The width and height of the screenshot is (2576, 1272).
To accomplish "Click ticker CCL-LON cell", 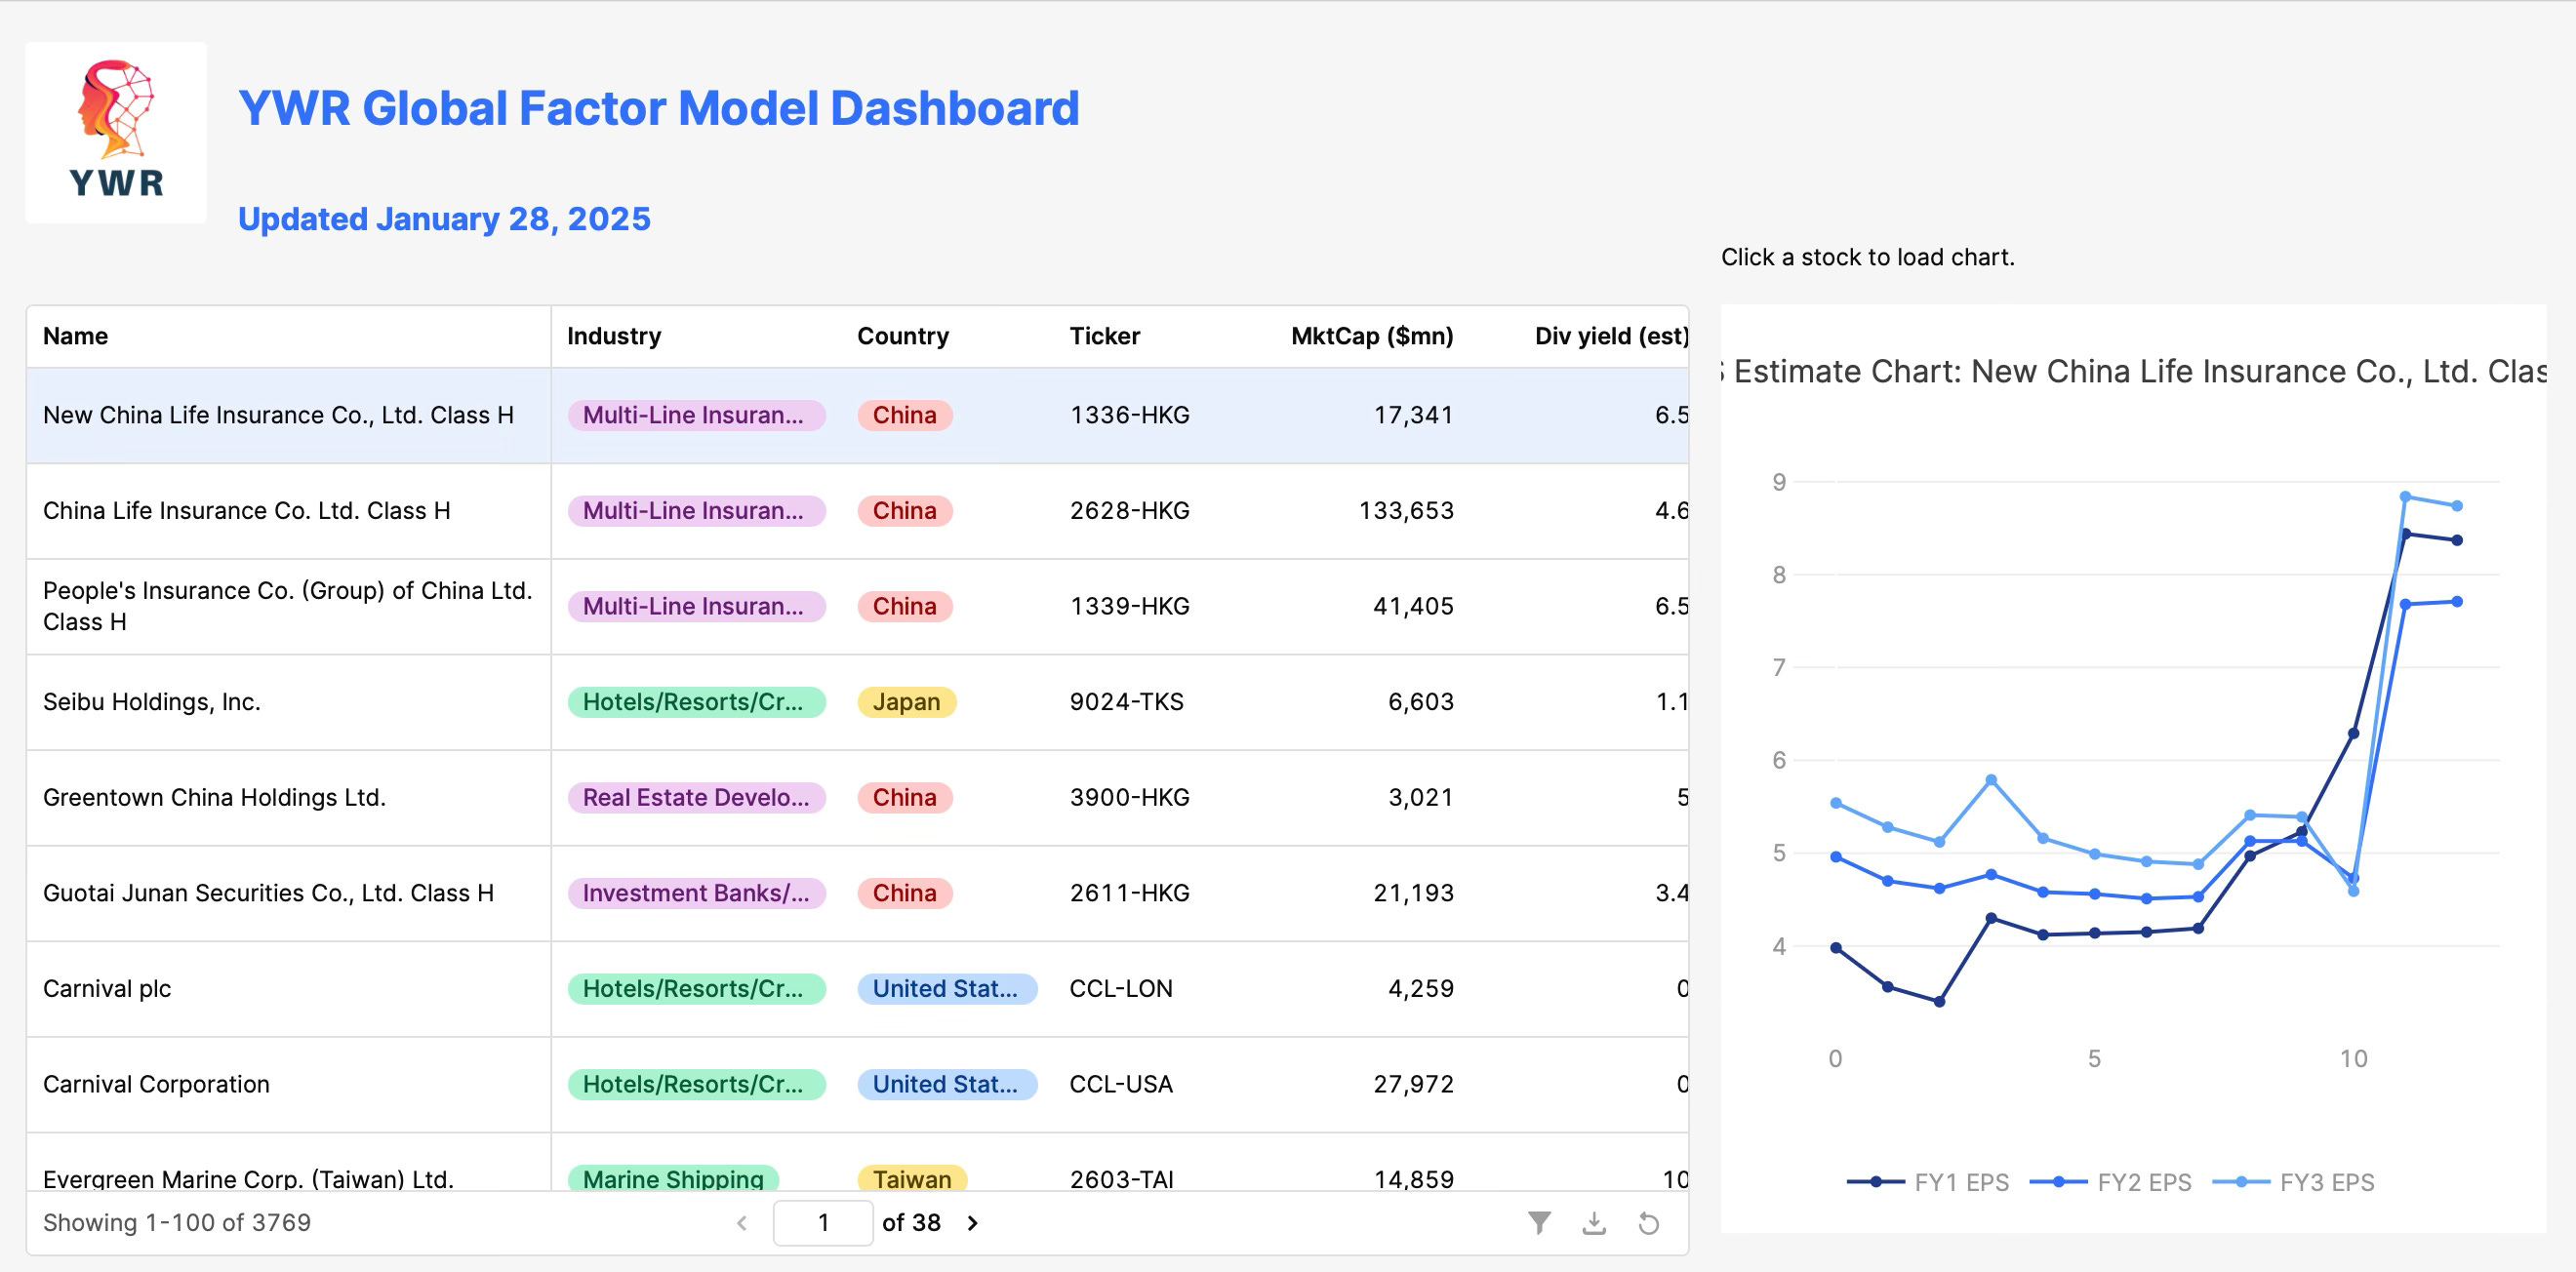I will coord(1120,988).
